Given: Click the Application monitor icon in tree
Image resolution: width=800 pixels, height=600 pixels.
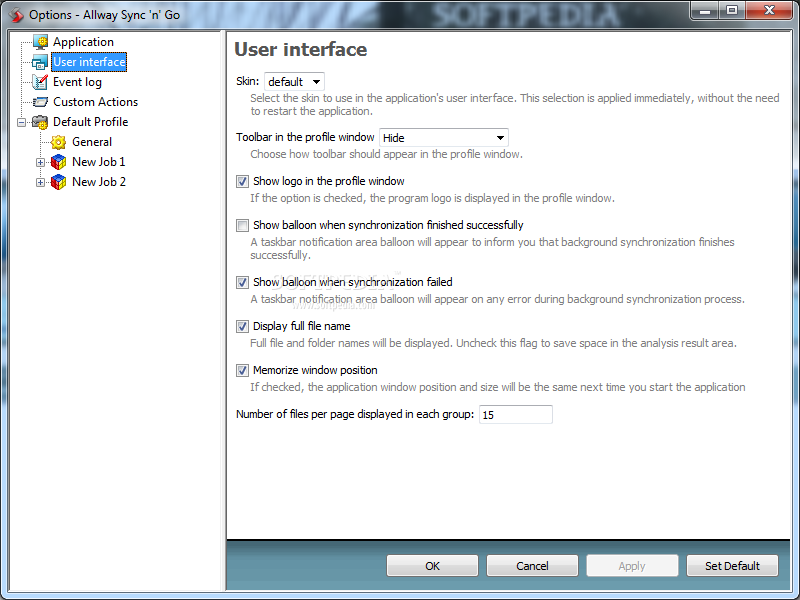Looking at the screenshot, I should coord(40,42).
